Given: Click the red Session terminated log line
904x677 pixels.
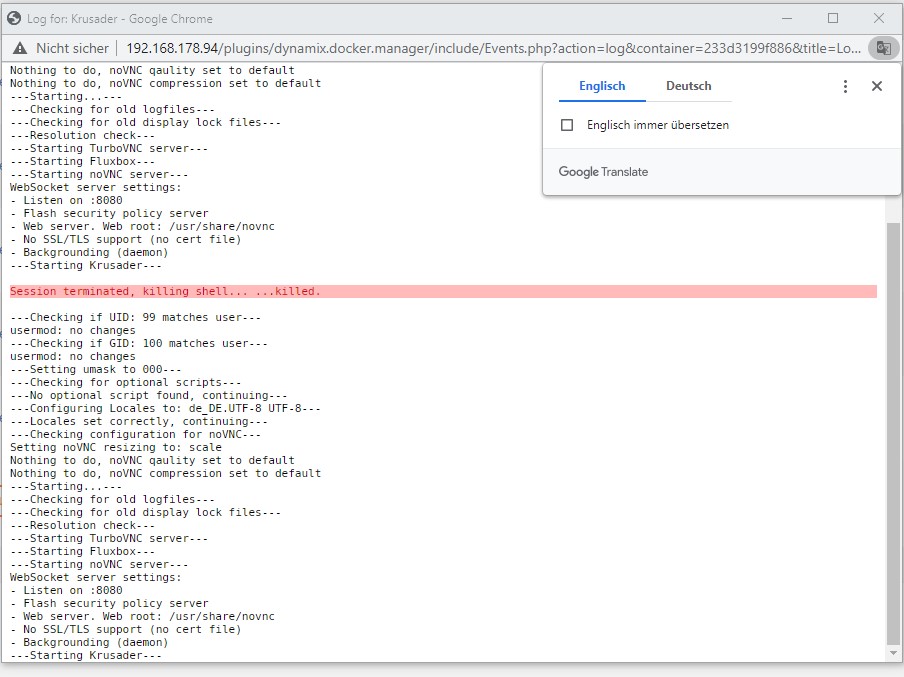Looking at the screenshot, I should click(443, 291).
